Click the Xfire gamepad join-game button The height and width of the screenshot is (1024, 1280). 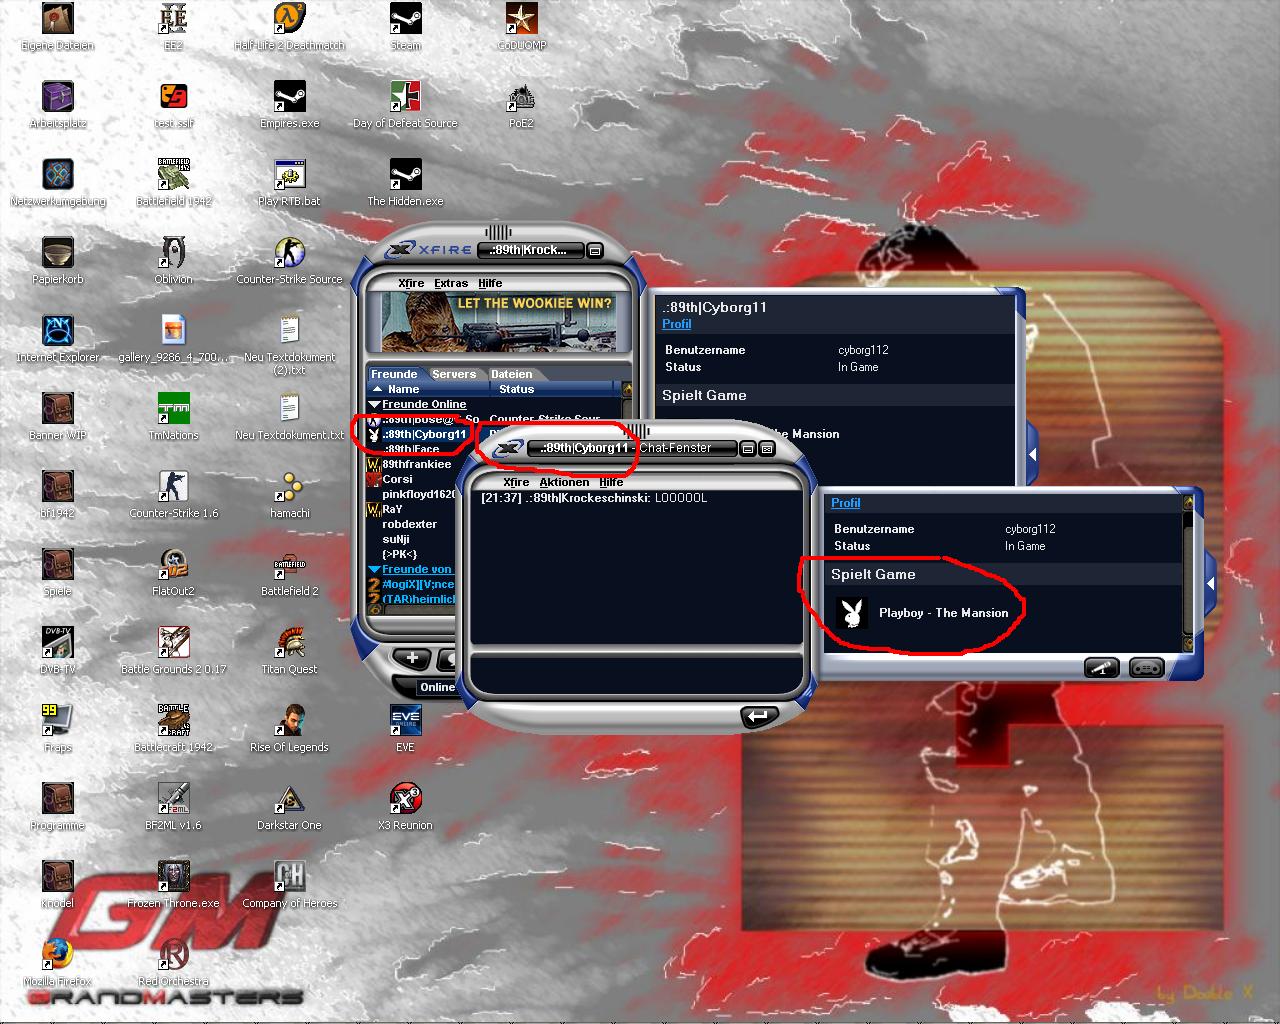1146,668
